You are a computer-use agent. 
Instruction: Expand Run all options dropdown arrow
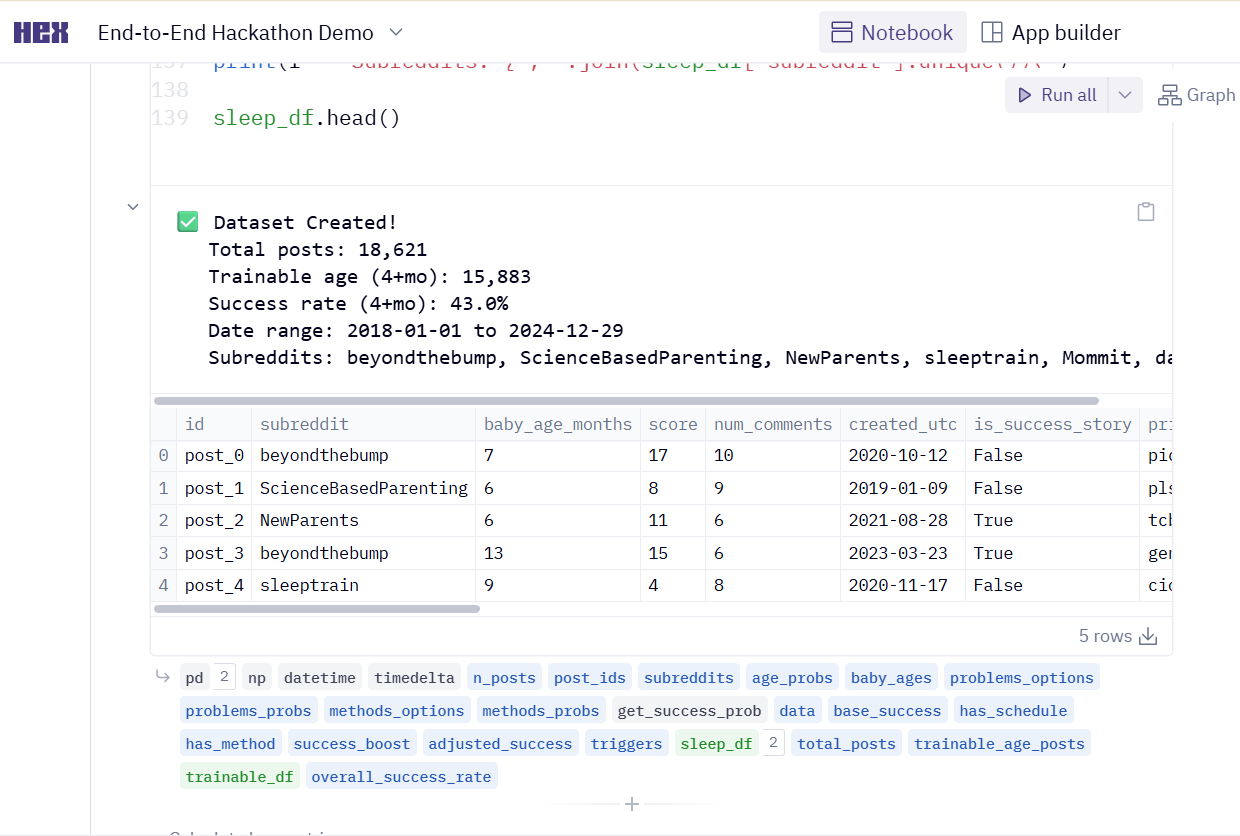[1125, 95]
